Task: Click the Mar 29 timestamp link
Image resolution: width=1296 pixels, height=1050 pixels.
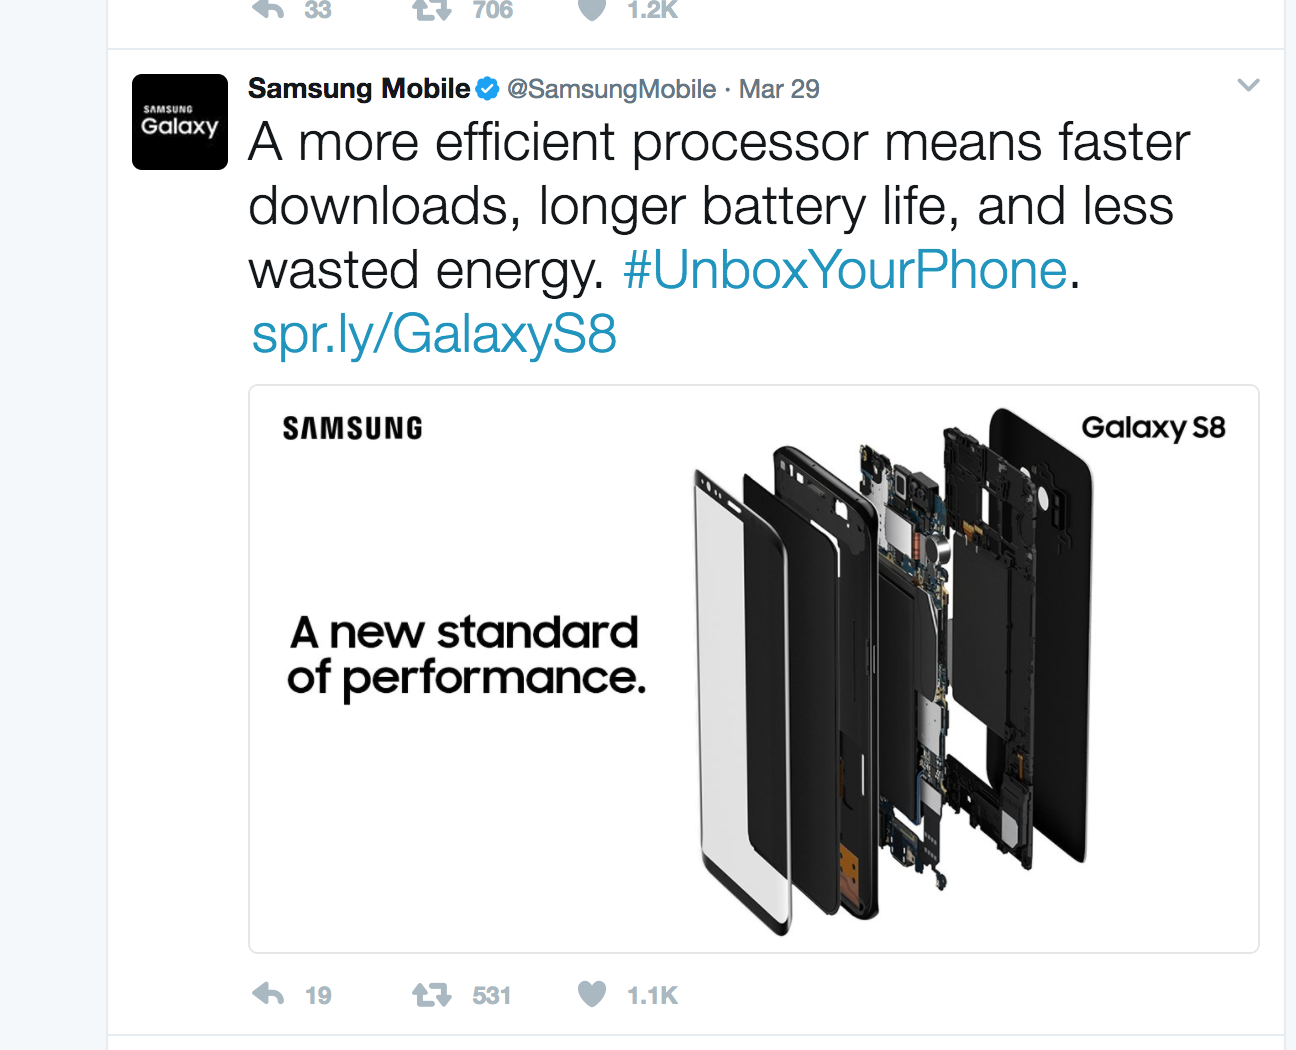Action: coord(779,88)
